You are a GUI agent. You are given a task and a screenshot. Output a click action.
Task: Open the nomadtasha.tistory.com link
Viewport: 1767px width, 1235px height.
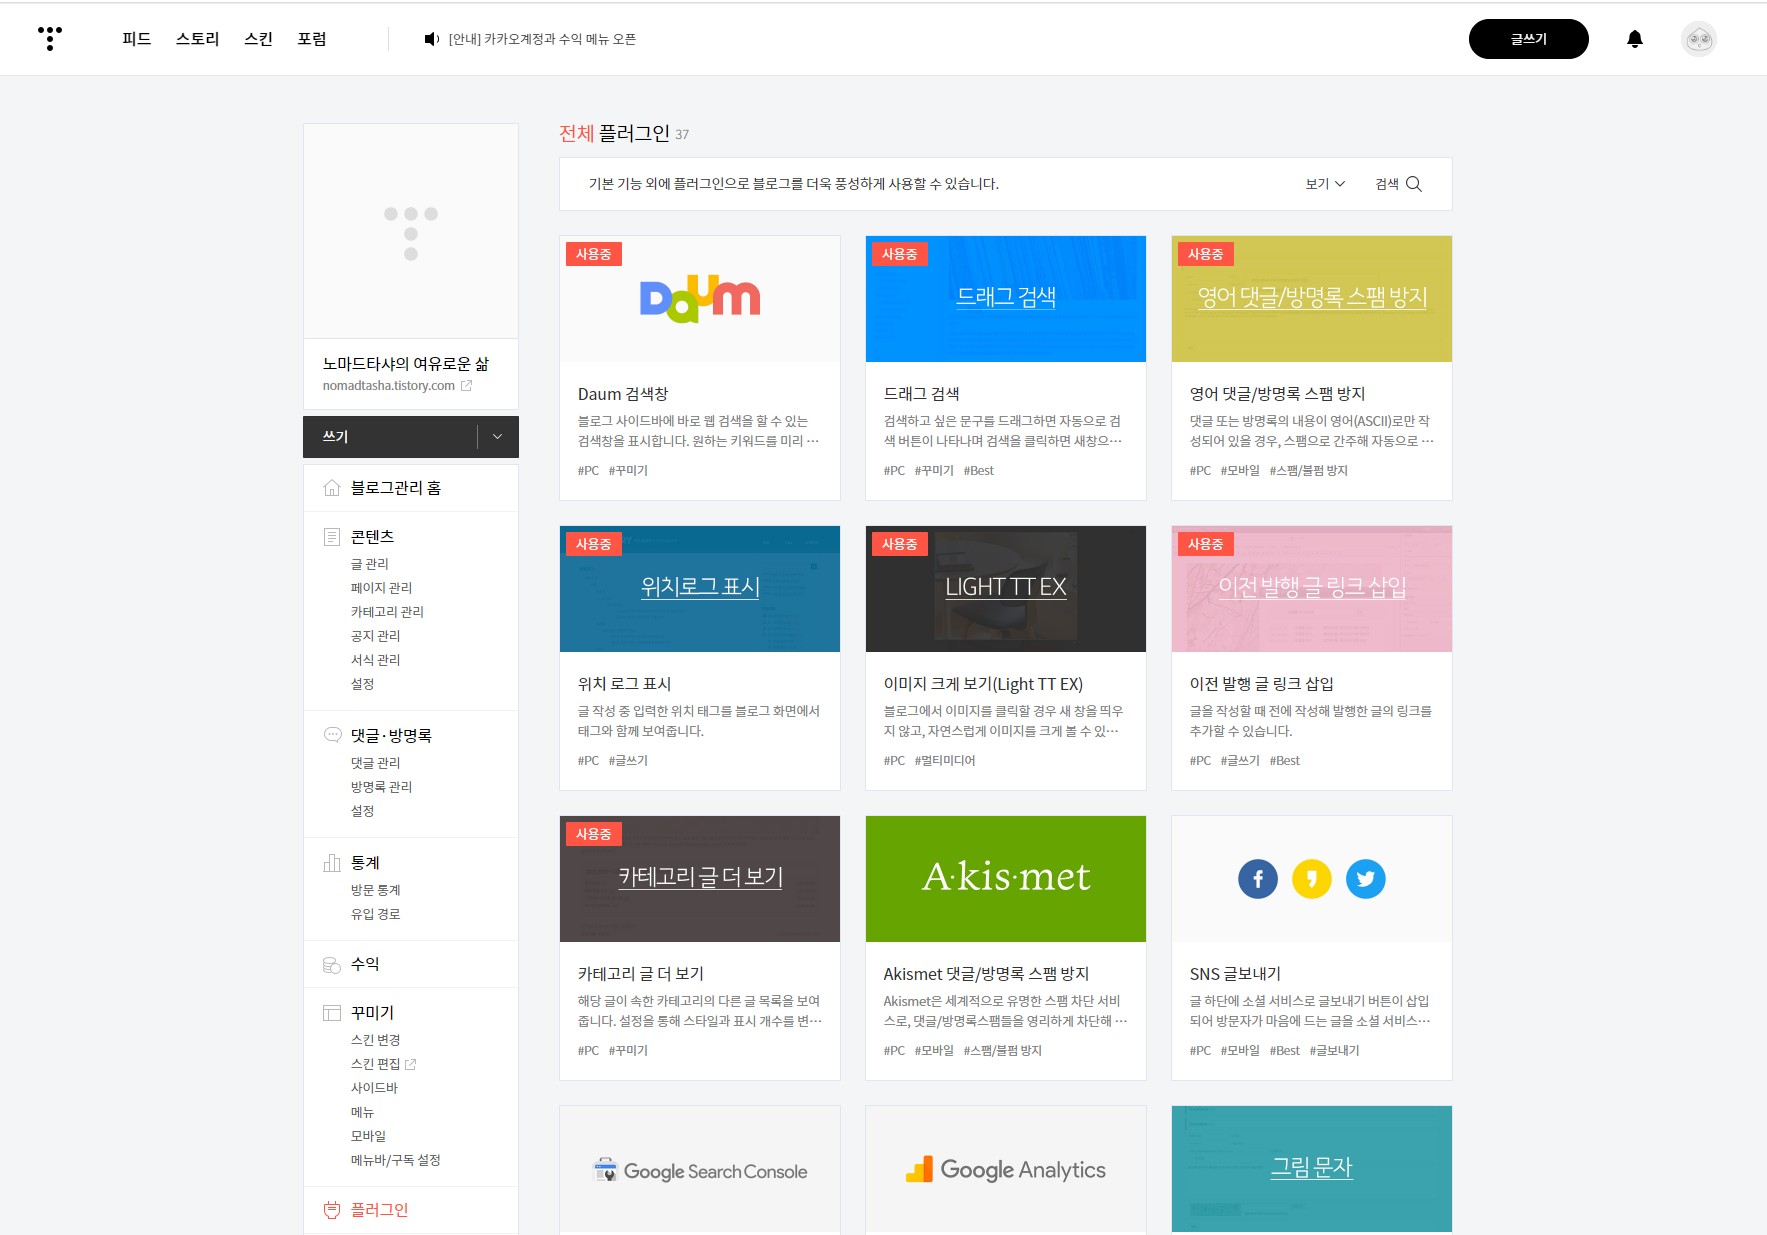point(388,386)
